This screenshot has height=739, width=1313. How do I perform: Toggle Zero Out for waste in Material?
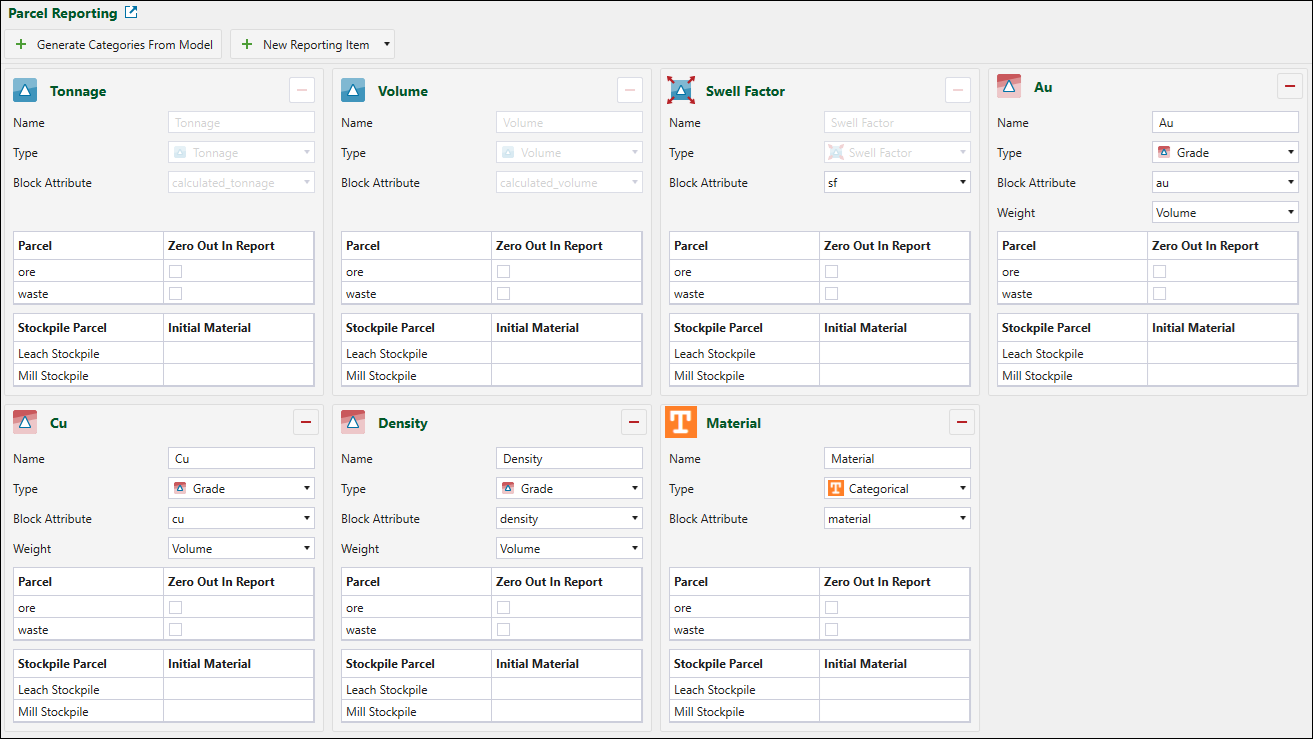pos(831,629)
